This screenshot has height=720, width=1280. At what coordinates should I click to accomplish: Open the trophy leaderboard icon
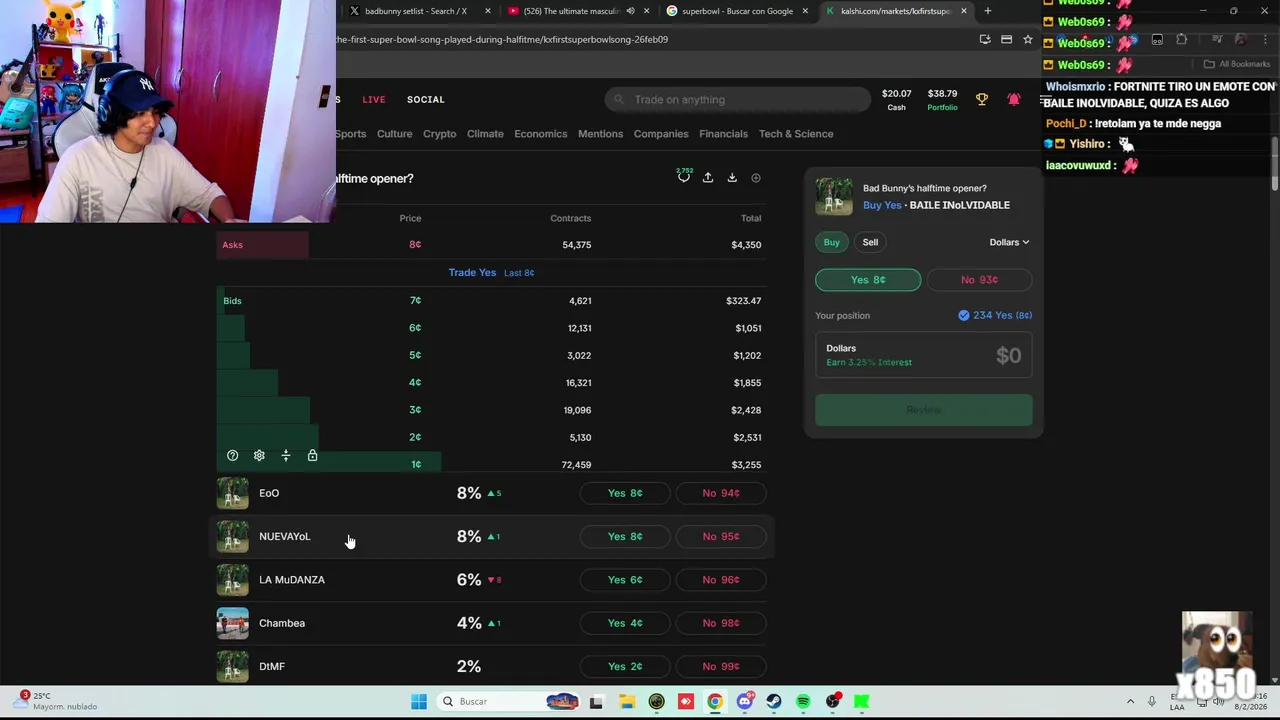click(x=982, y=100)
